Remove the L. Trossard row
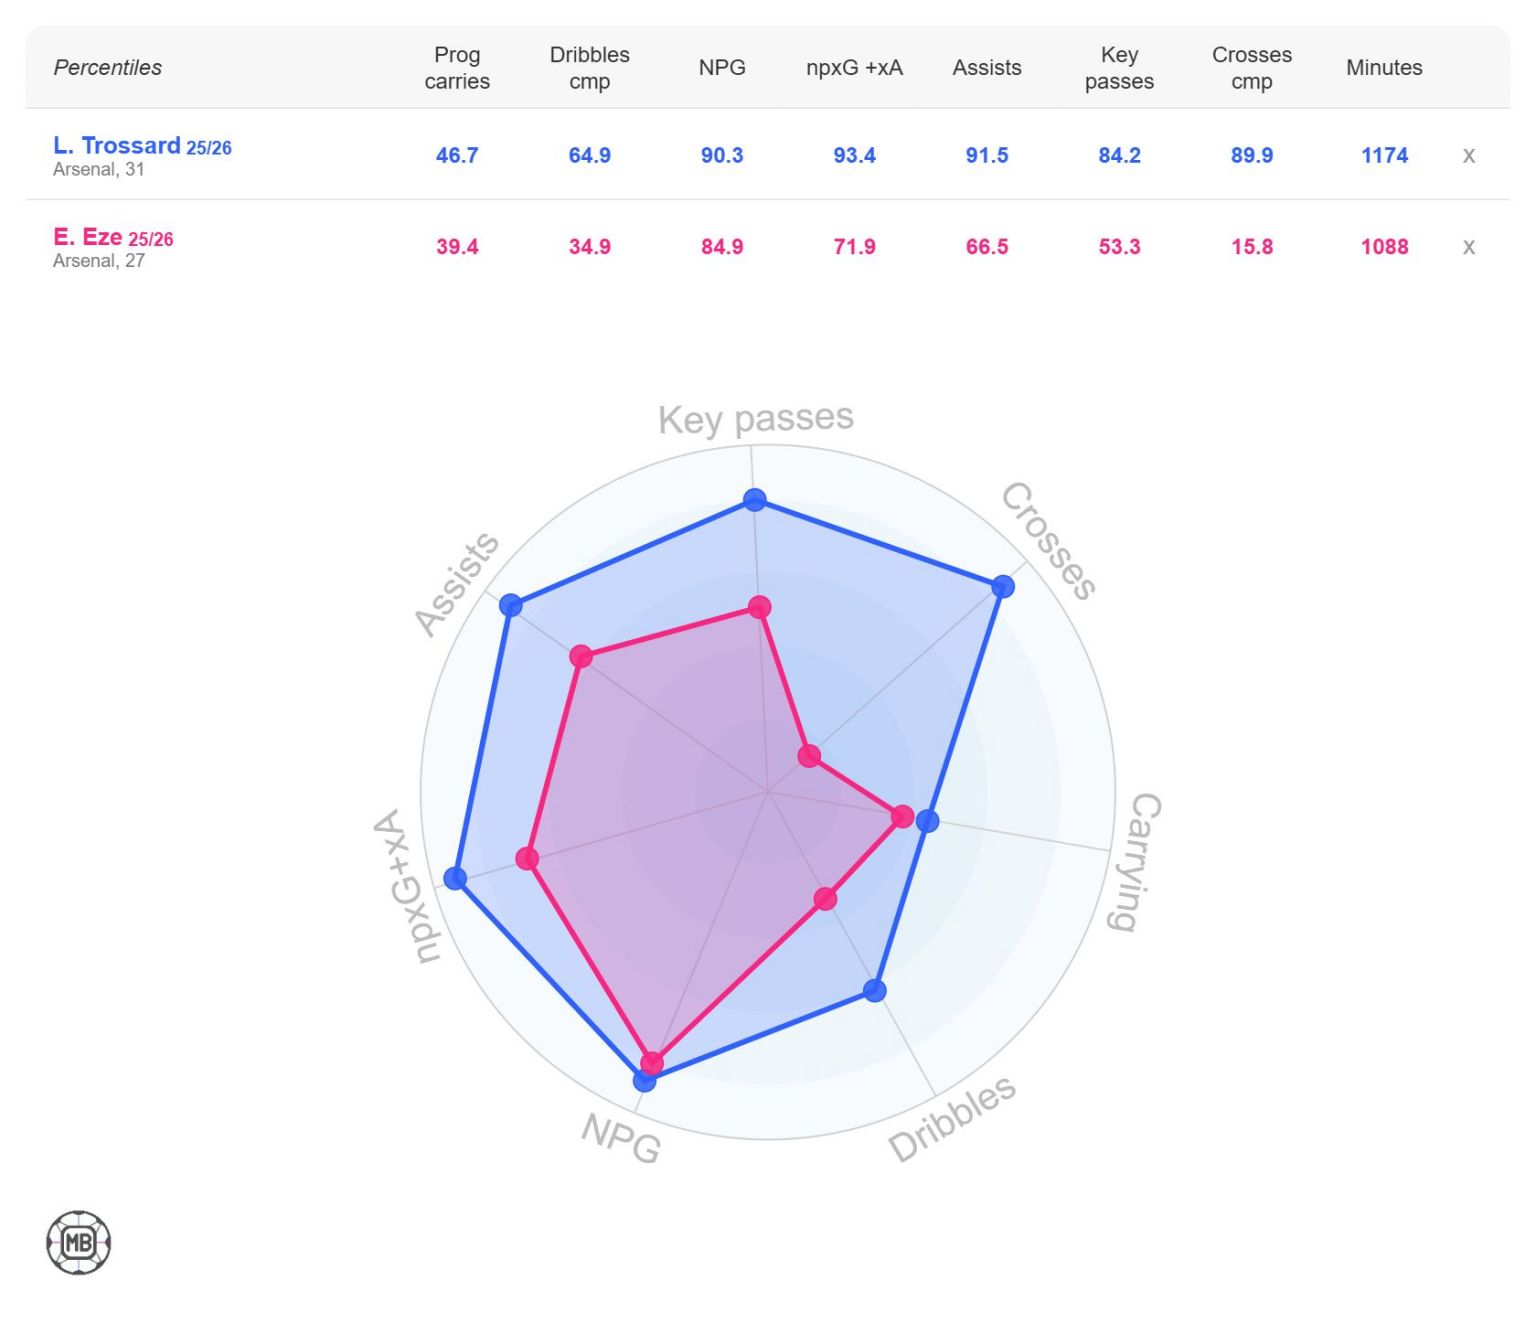1536x1344 pixels. (x=1468, y=155)
